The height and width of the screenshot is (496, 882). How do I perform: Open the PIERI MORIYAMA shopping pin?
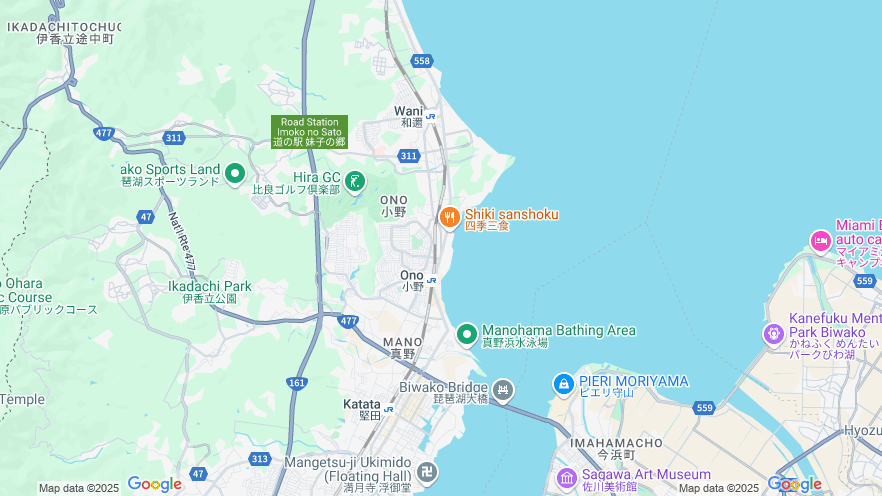point(564,385)
